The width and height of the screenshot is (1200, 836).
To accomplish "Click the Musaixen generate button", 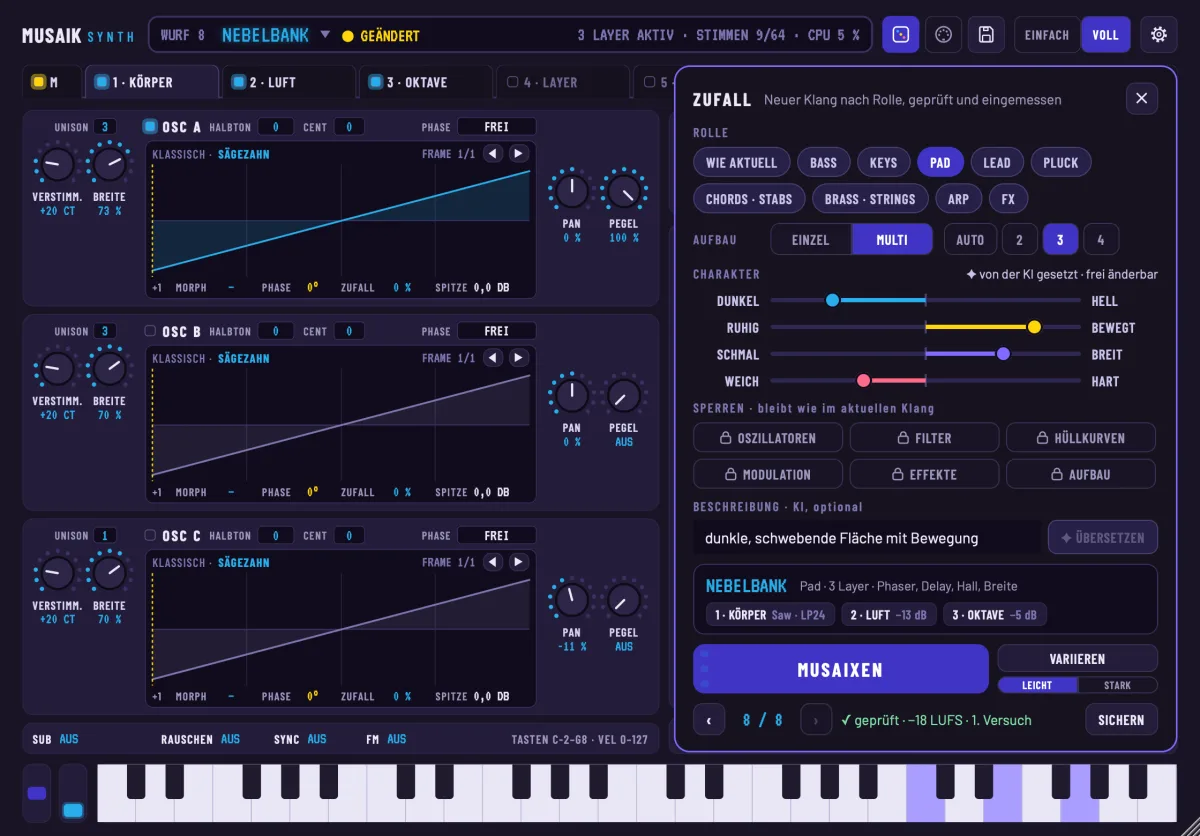I will 840,669.
